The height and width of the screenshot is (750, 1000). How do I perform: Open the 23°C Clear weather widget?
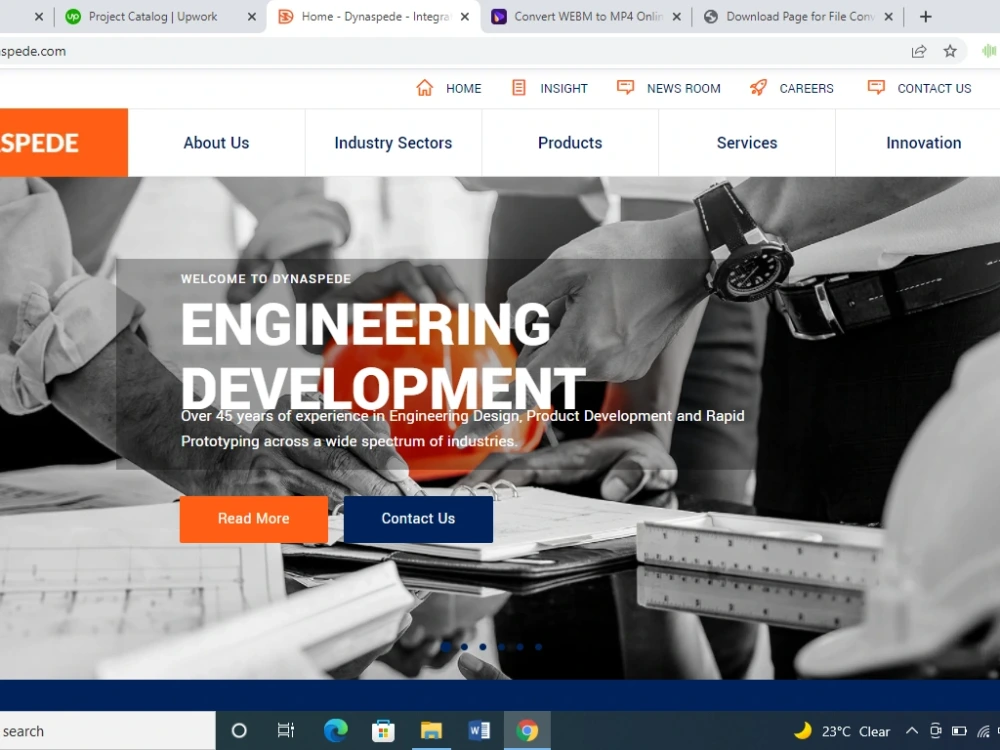[x=842, y=731]
